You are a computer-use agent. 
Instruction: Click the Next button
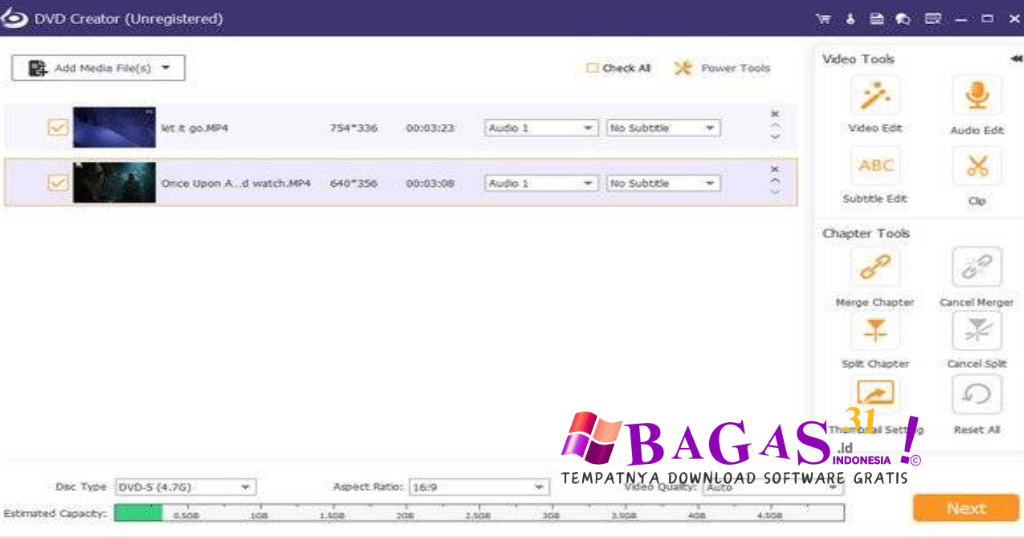966,508
